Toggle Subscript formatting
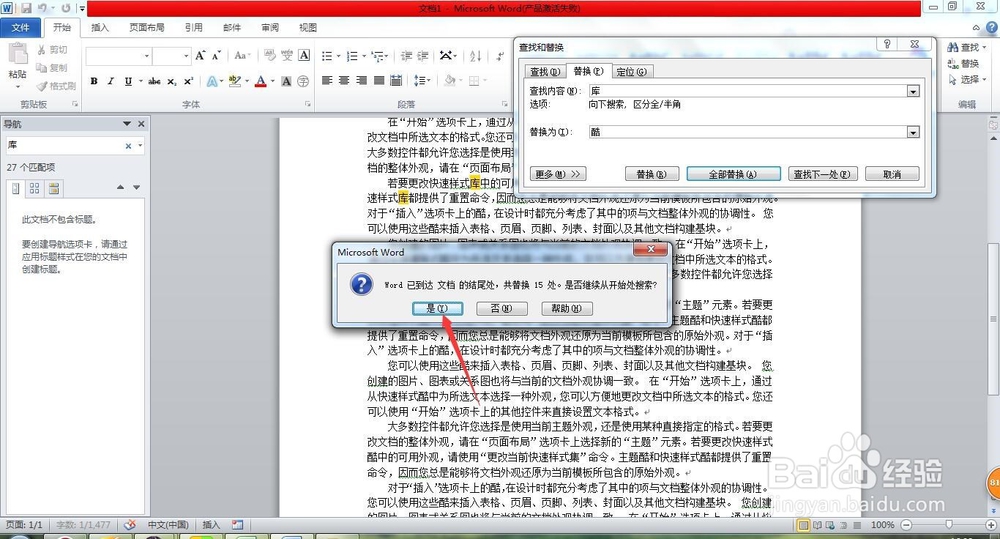 click(172, 81)
